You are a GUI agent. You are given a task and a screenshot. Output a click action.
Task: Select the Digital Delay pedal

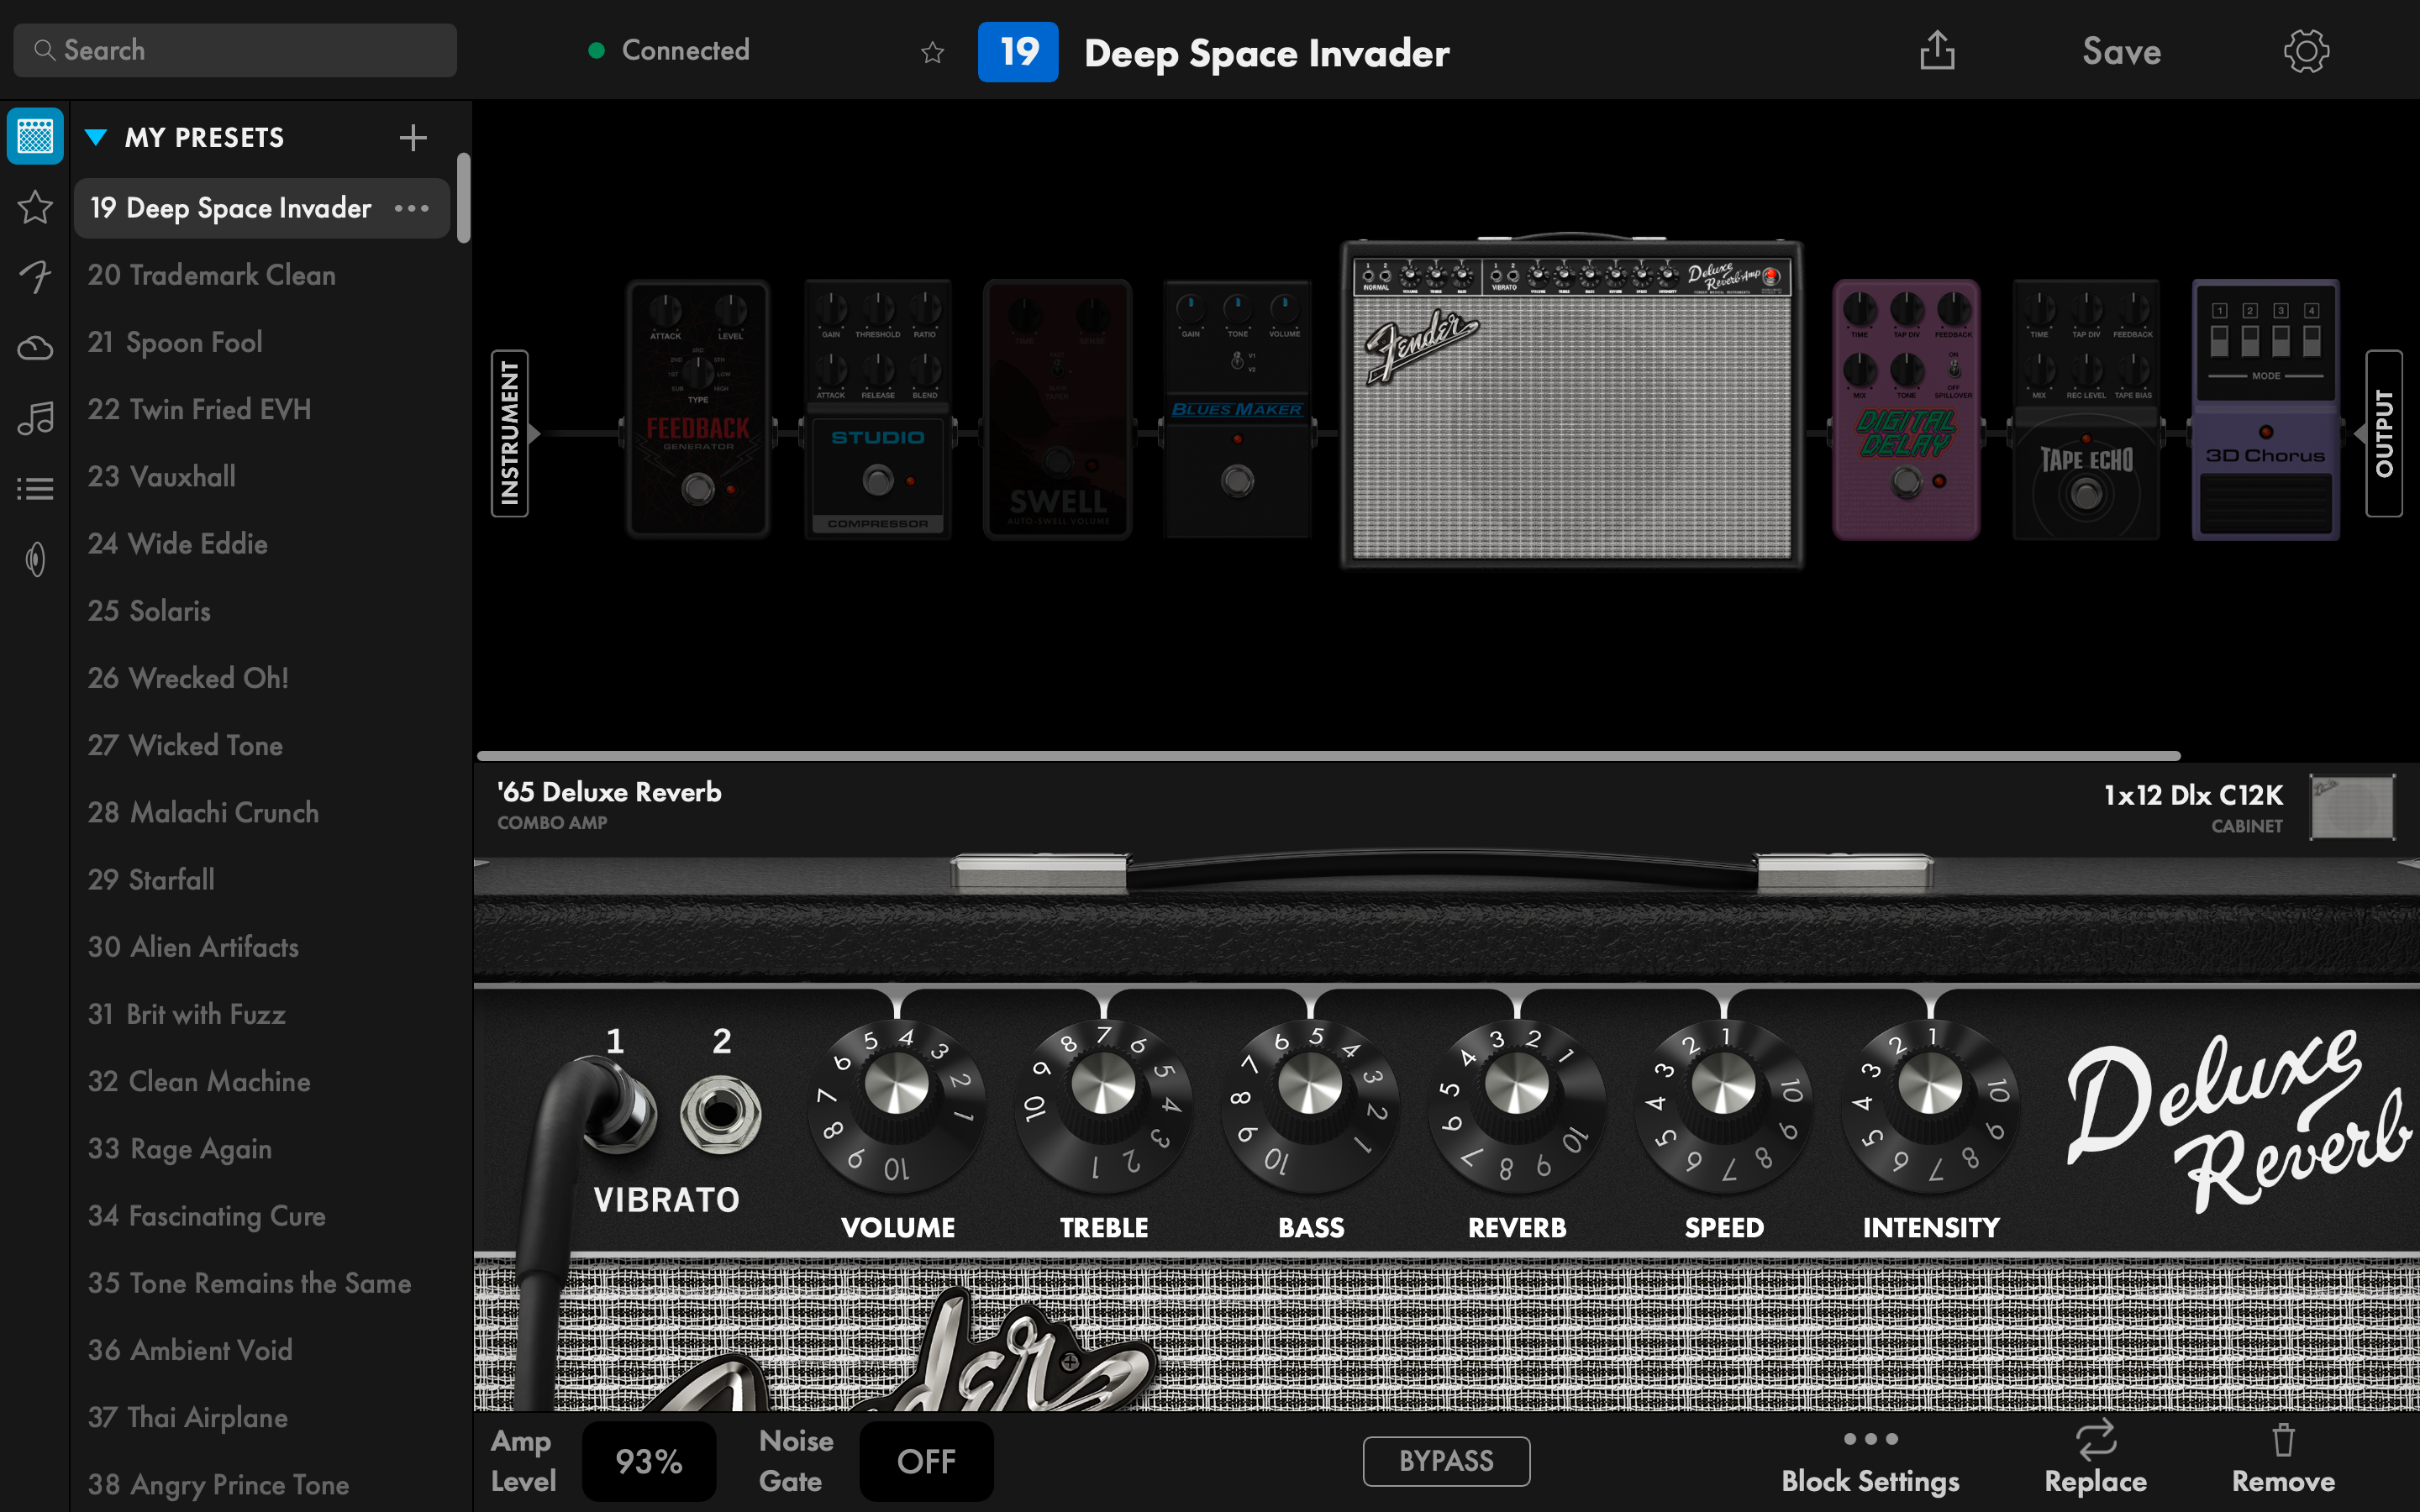(1906, 409)
